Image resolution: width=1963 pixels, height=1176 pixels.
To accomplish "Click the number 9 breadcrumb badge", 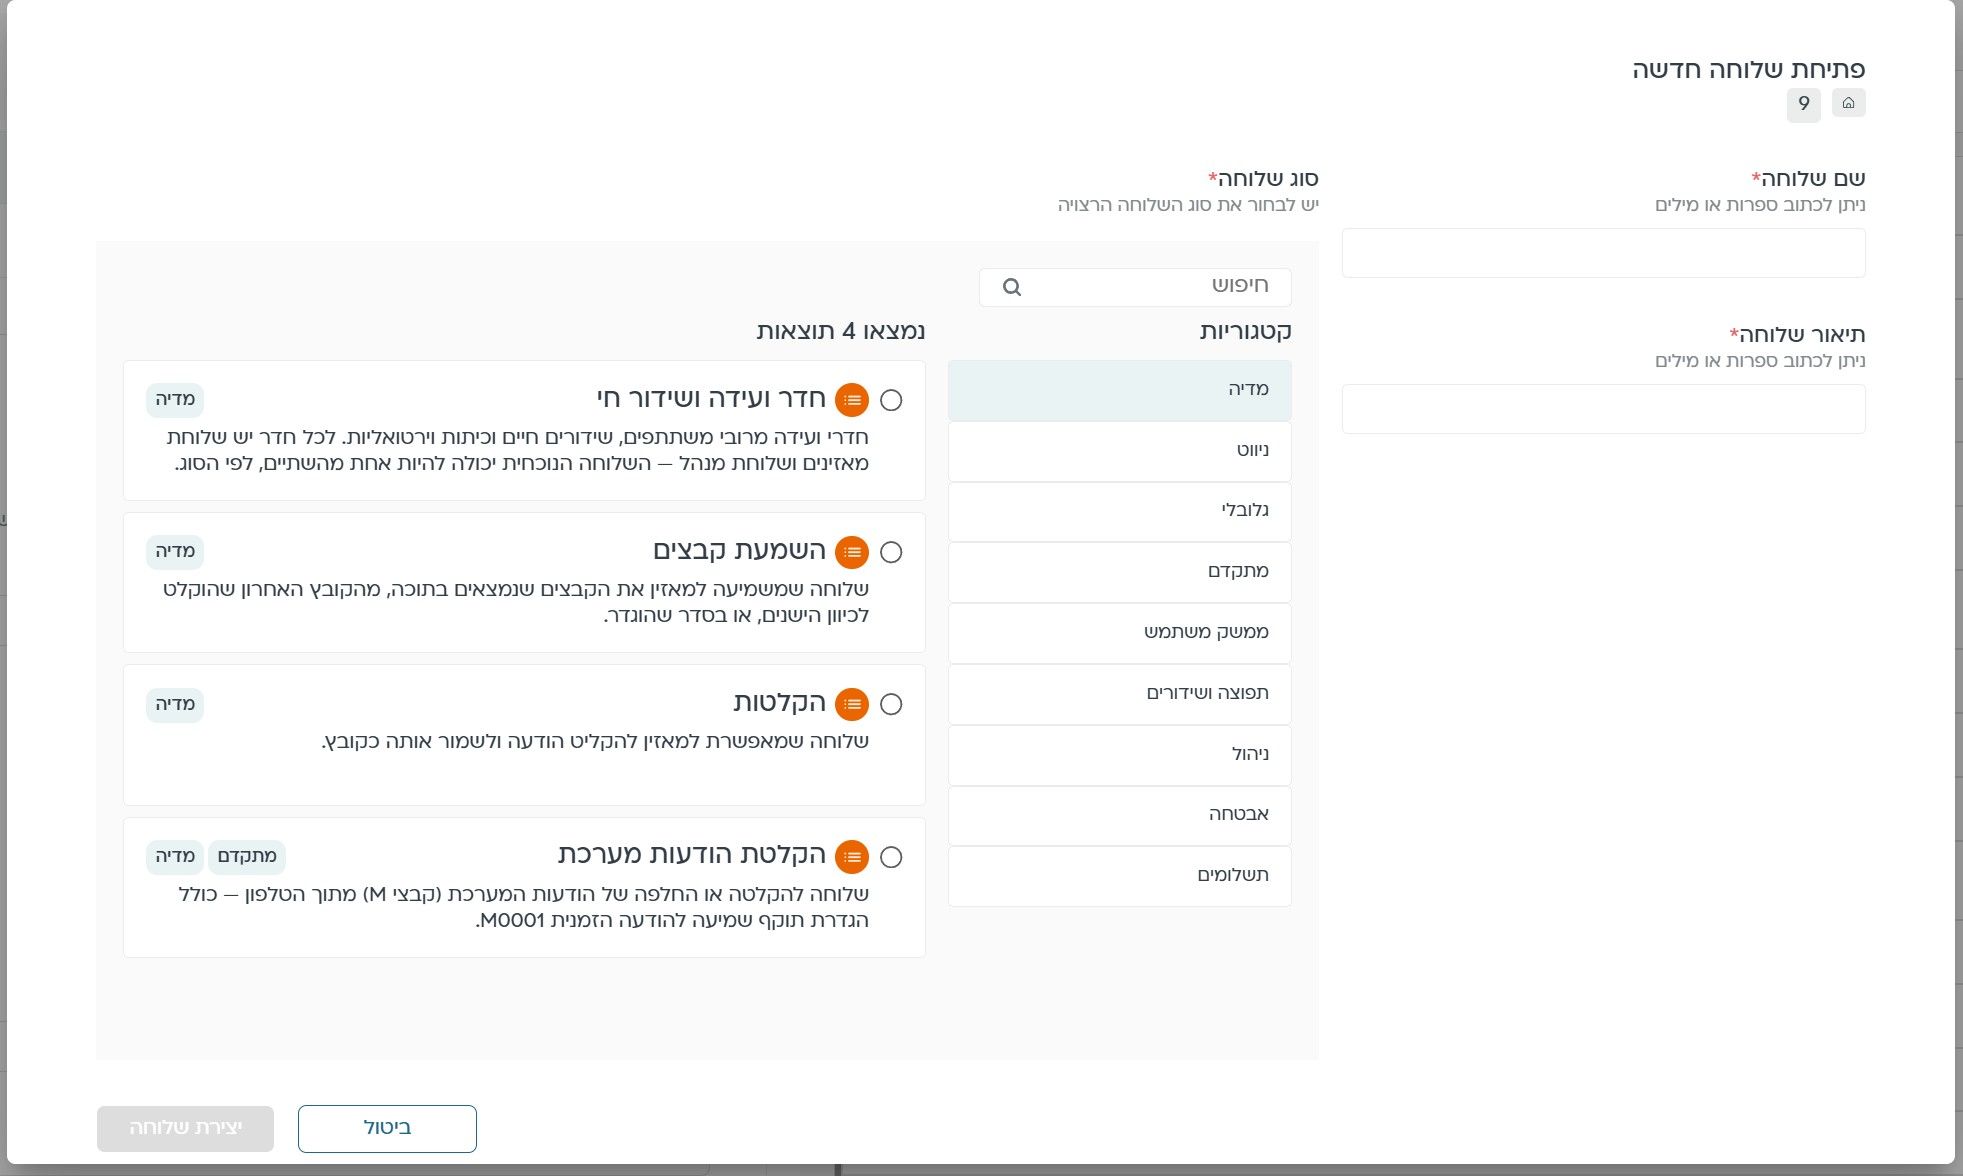I will point(1804,104).
